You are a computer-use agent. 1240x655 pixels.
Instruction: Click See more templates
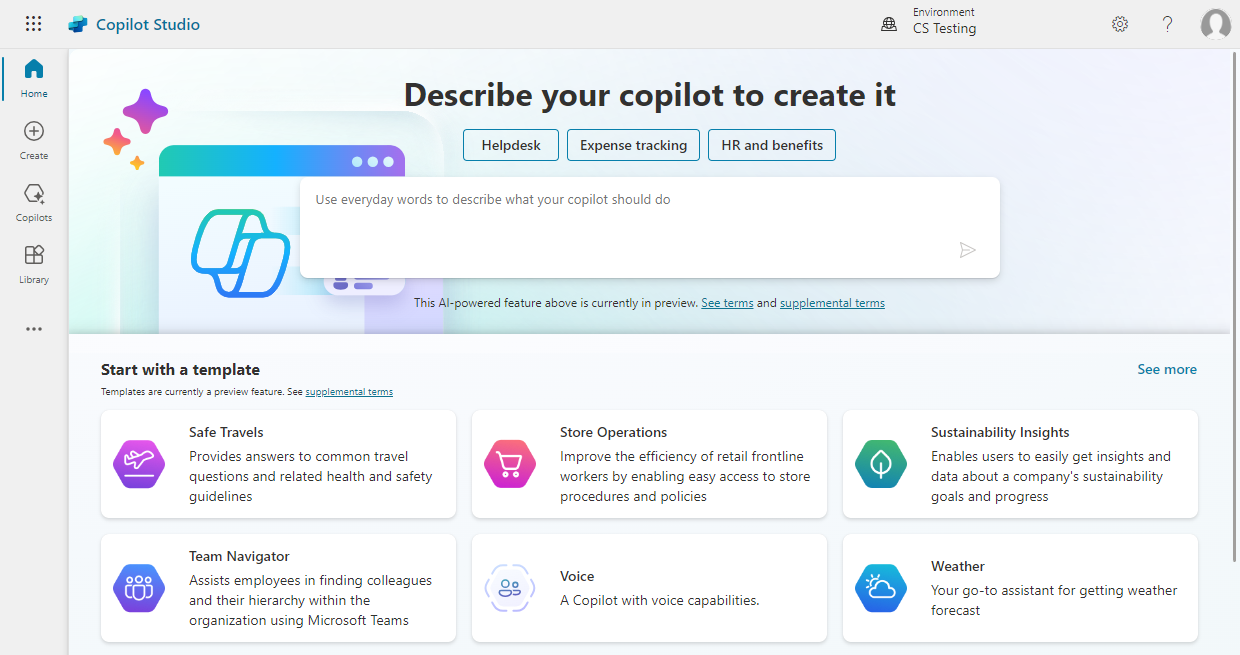coord(1167,369)
